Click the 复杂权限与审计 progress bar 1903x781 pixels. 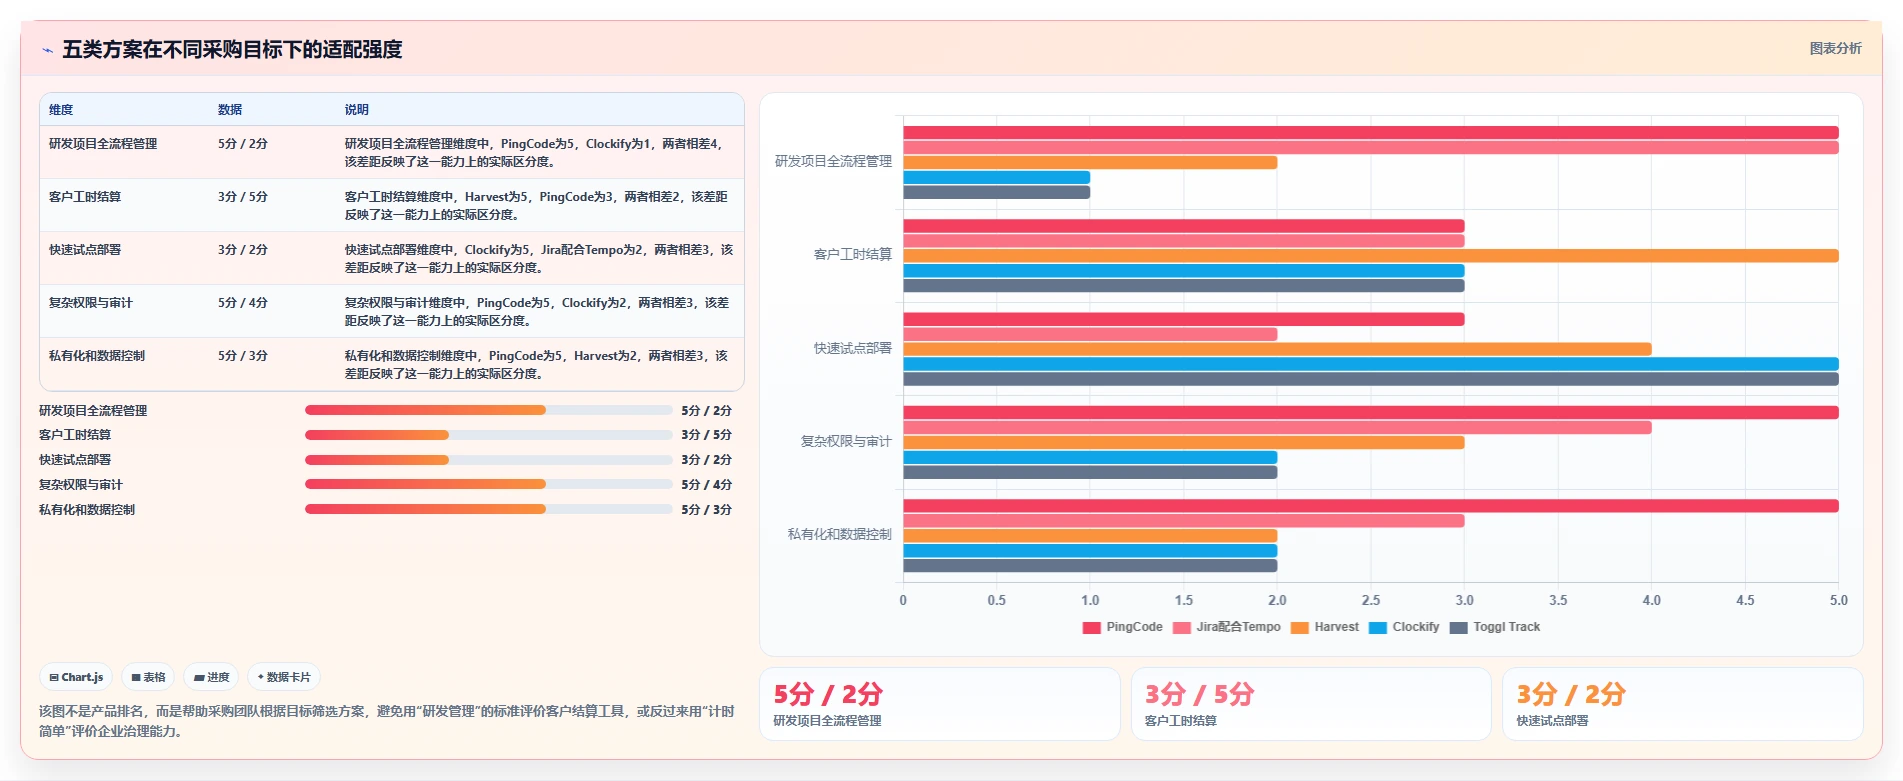coord(488,484)
